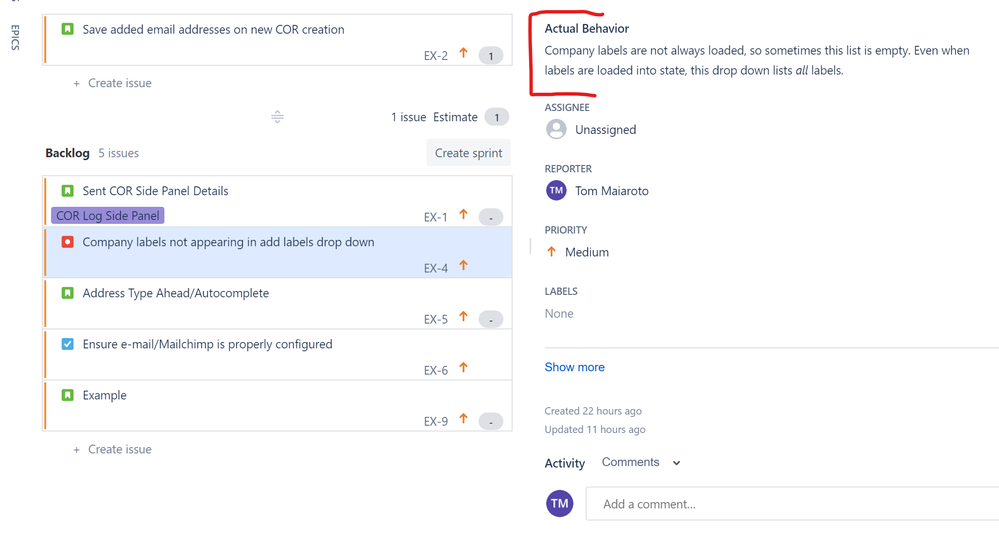Click the unassigned avatar icon under Assignee

pyautogui.click(x=556, y=129)
